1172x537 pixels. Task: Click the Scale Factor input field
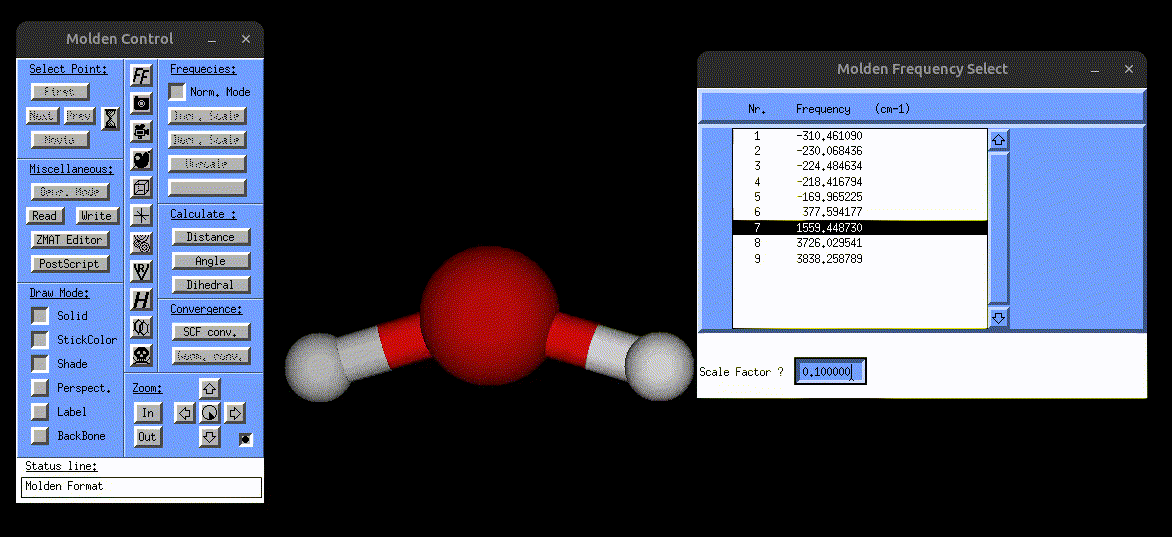click(x=830, y=372)
